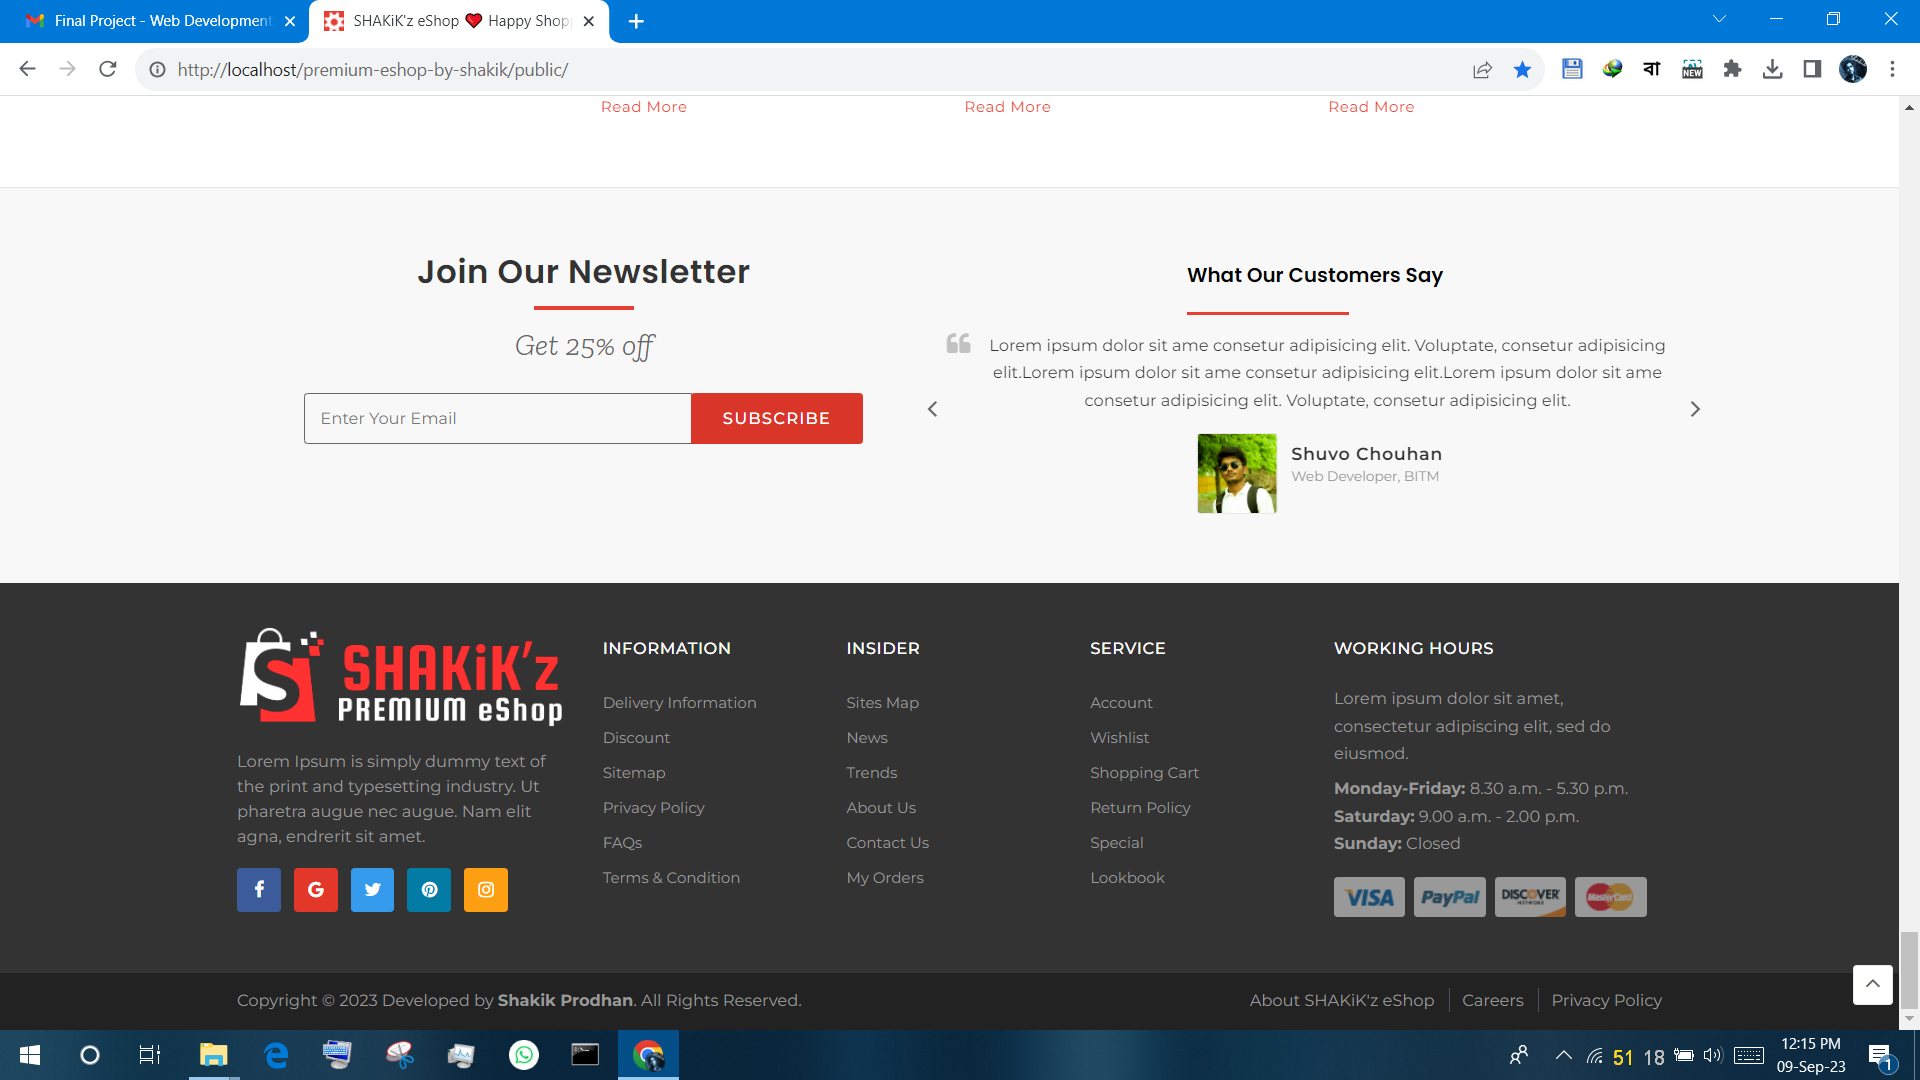Click the page vertical scrollbar thumb
Screen dimensions: 1920x1080
(1909, 970)
